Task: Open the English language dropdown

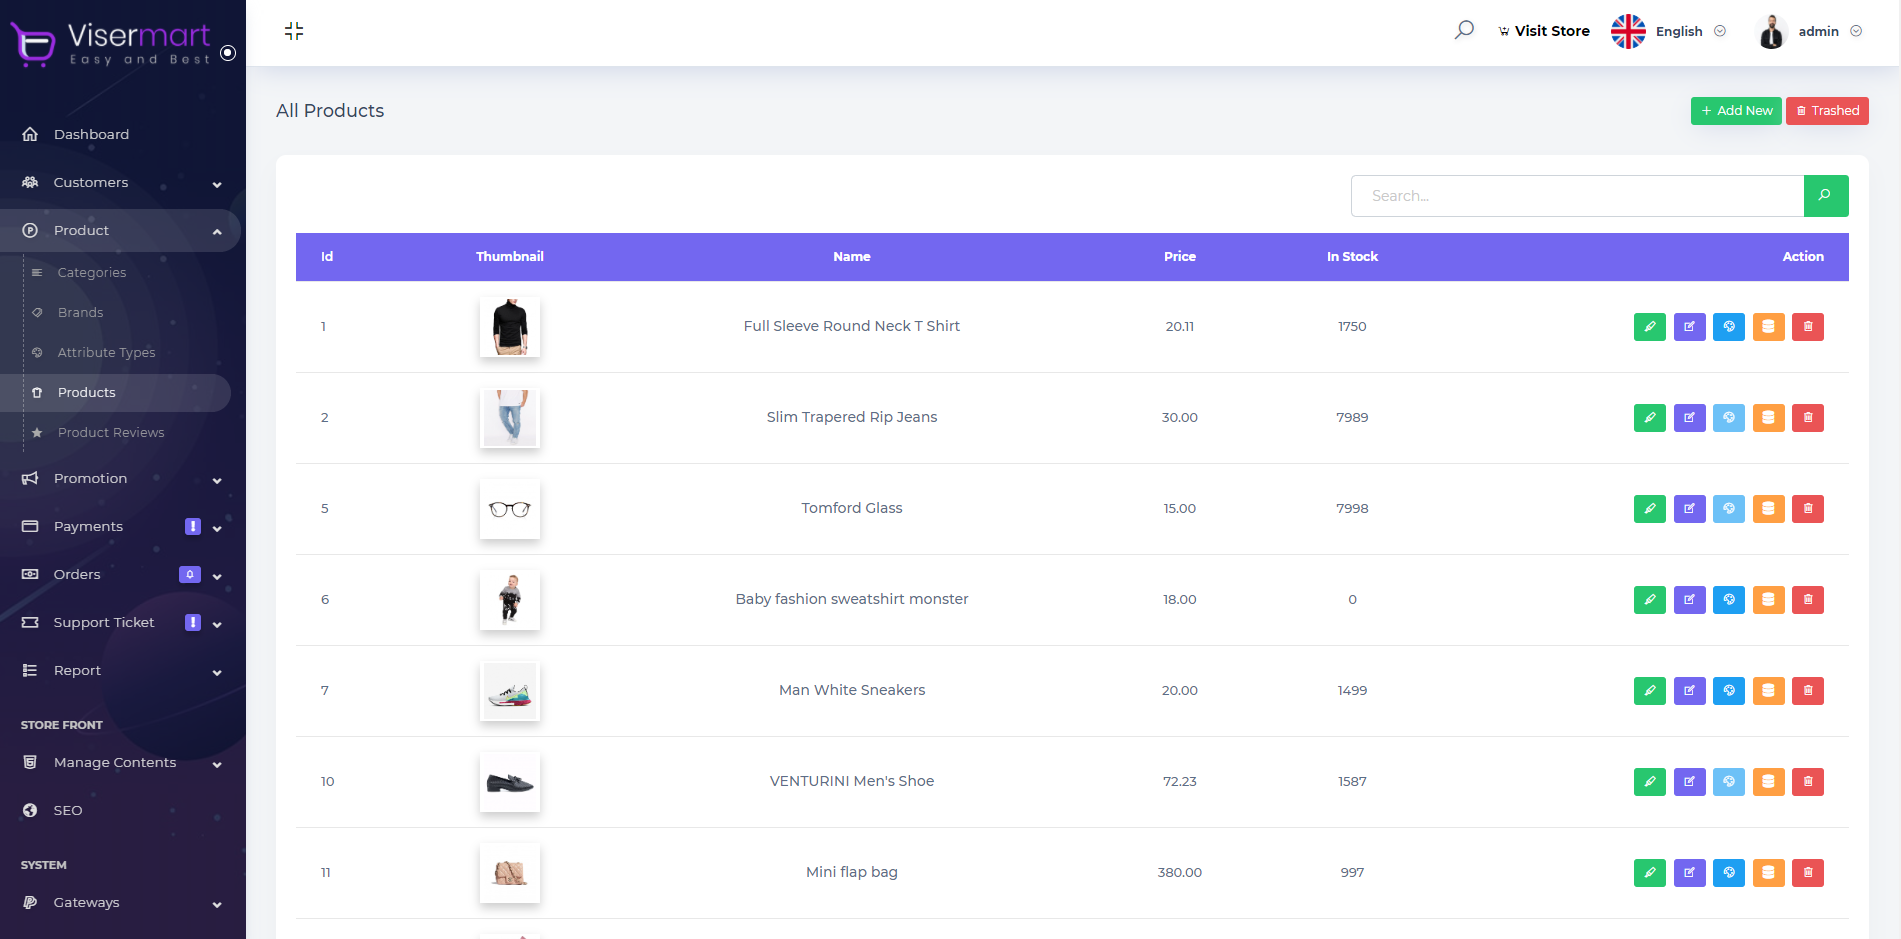Action: point(1691,31)
